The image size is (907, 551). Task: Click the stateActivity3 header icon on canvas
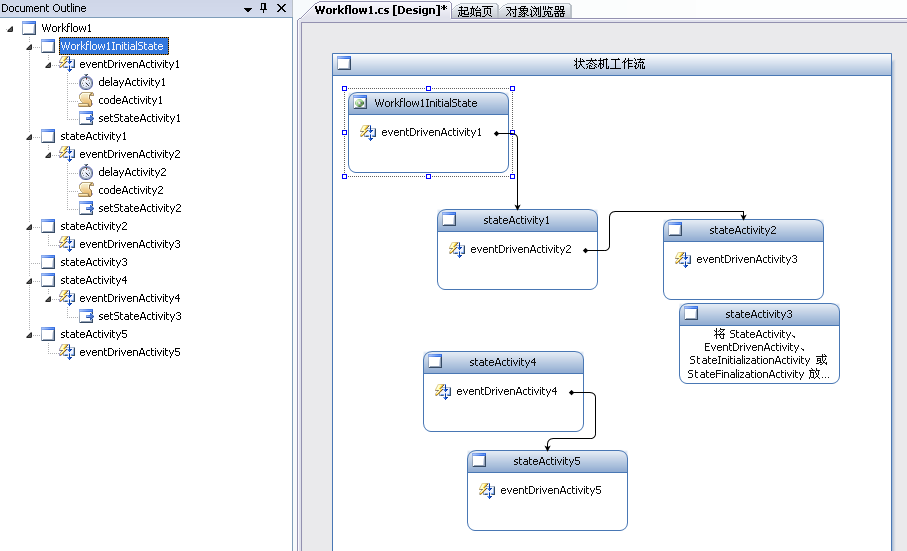[x=691, y=313]
